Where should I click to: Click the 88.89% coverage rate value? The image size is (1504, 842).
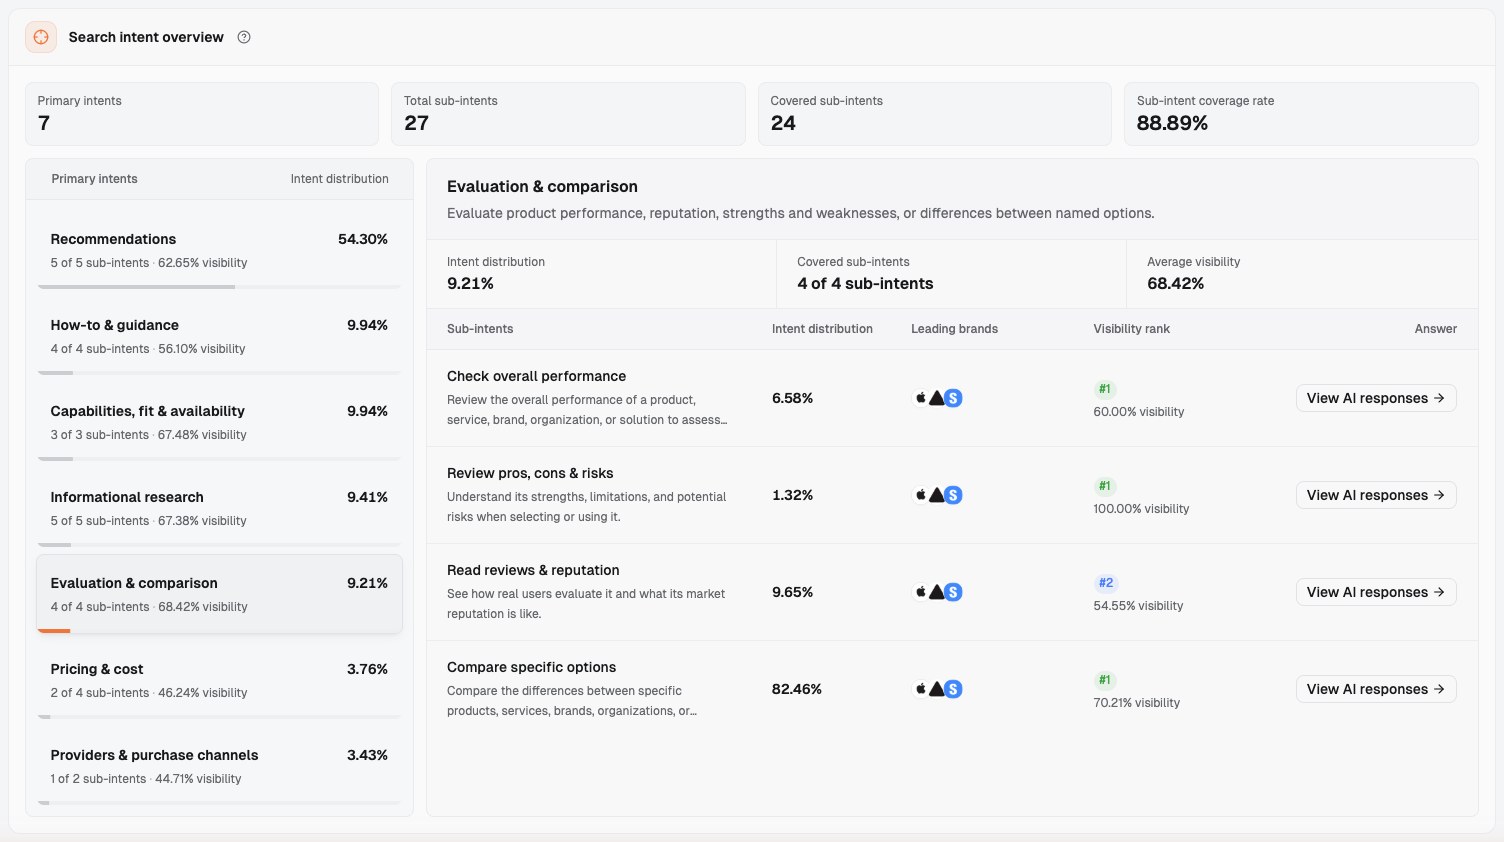point(1172,123)
